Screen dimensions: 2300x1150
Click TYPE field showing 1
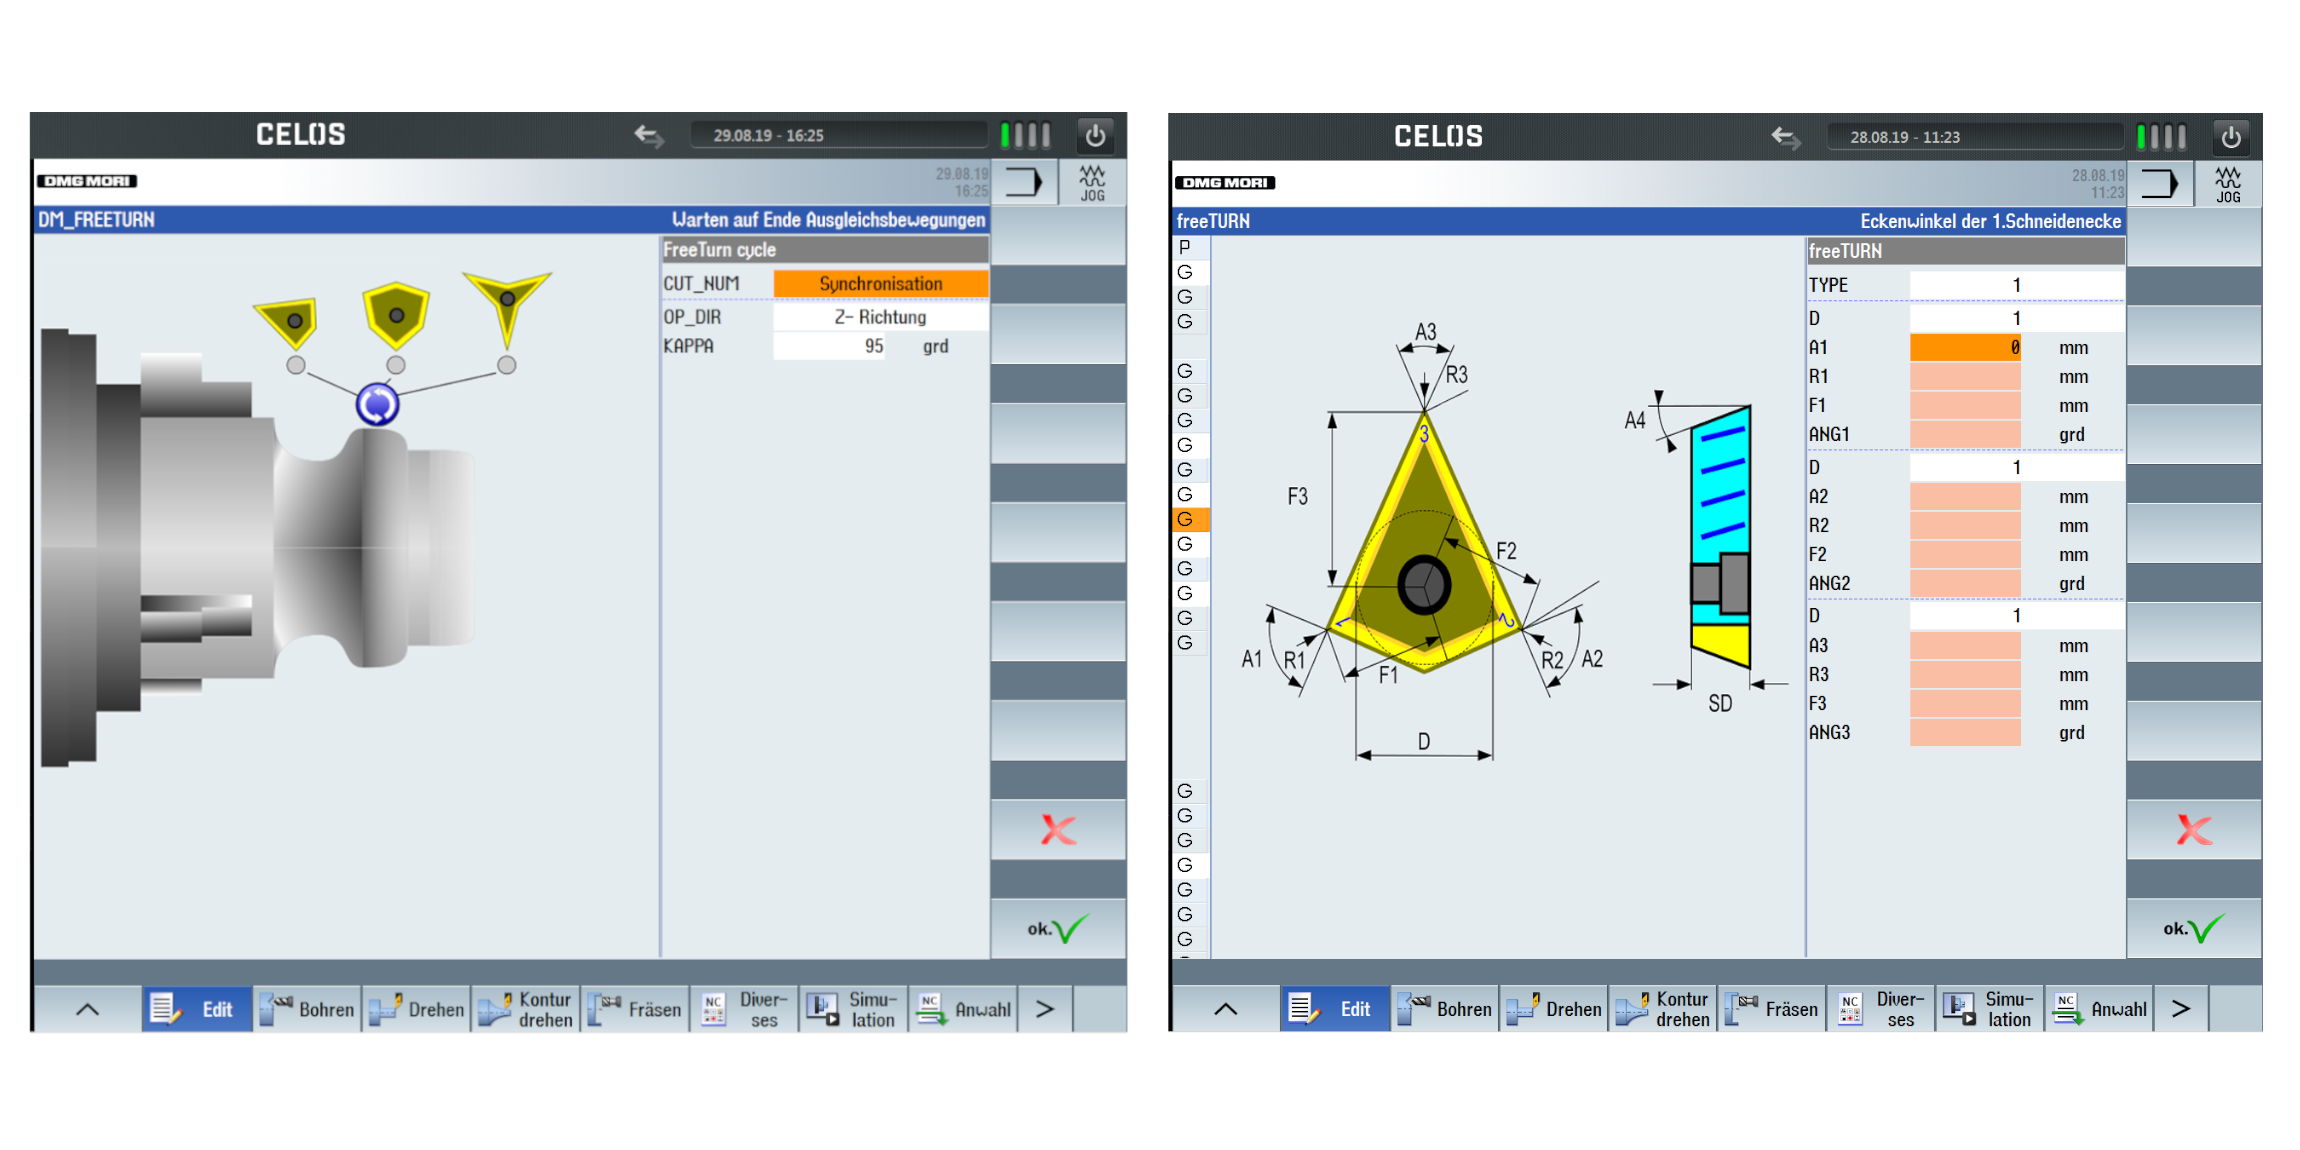tap(2016, 285)
